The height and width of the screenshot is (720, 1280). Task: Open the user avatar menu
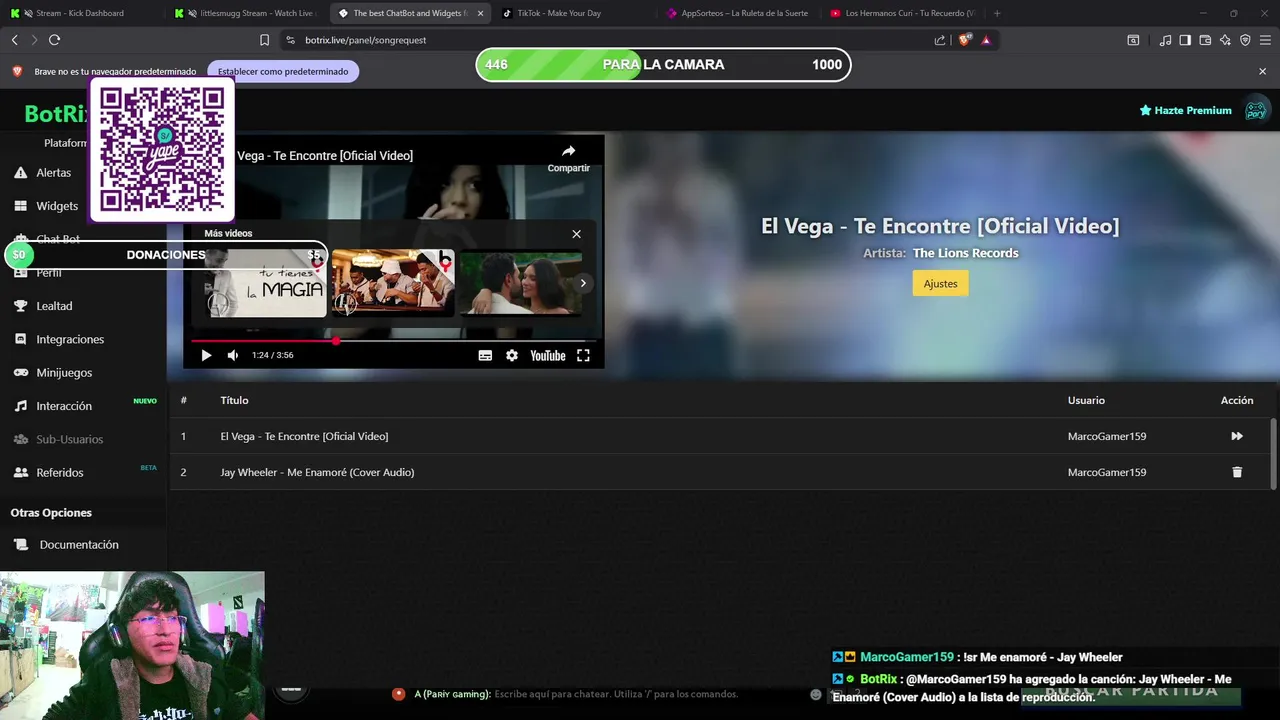point(1256,110)
